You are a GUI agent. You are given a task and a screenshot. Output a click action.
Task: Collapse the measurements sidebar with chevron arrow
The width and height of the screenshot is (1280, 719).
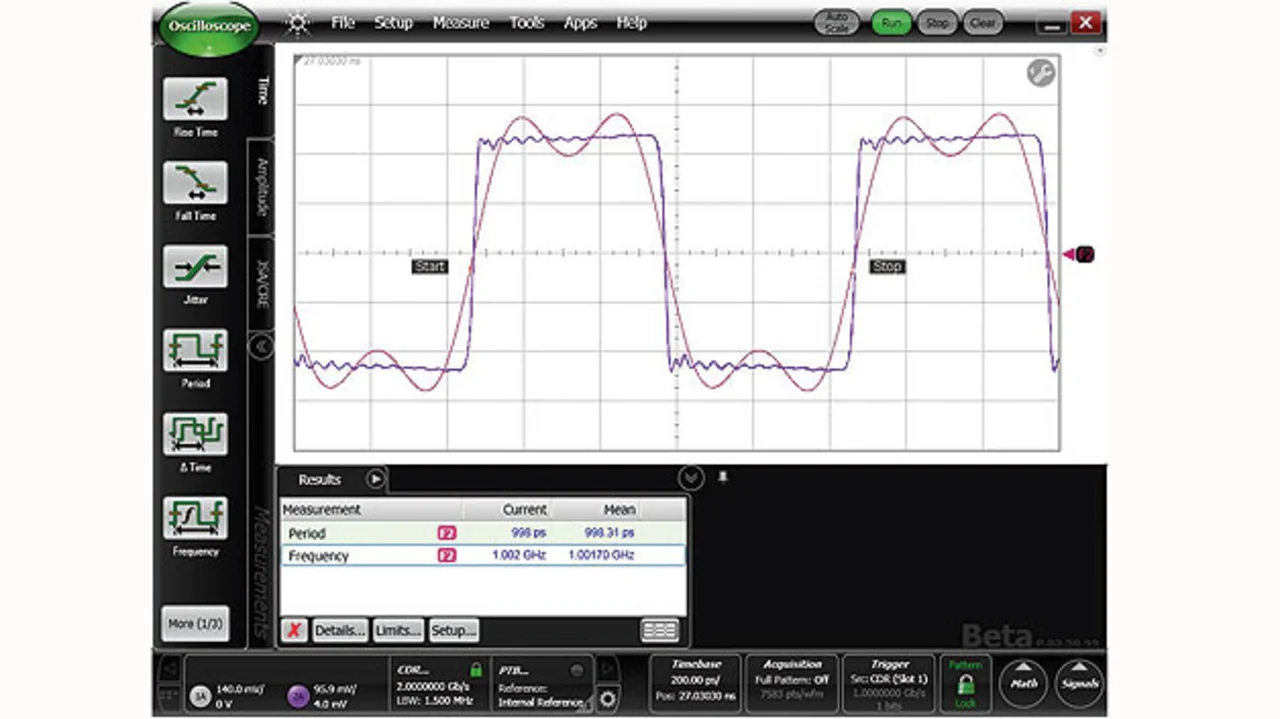point(260,347)
